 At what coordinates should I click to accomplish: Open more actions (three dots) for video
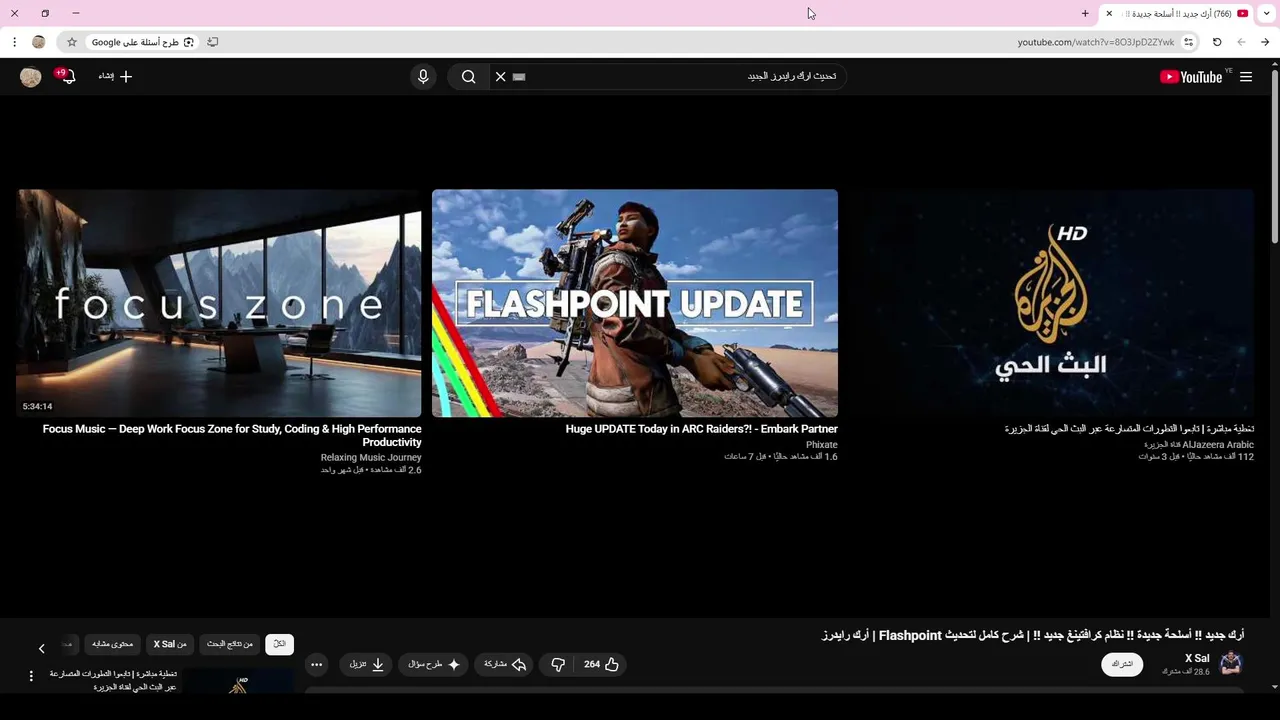[x=316, y=664]
